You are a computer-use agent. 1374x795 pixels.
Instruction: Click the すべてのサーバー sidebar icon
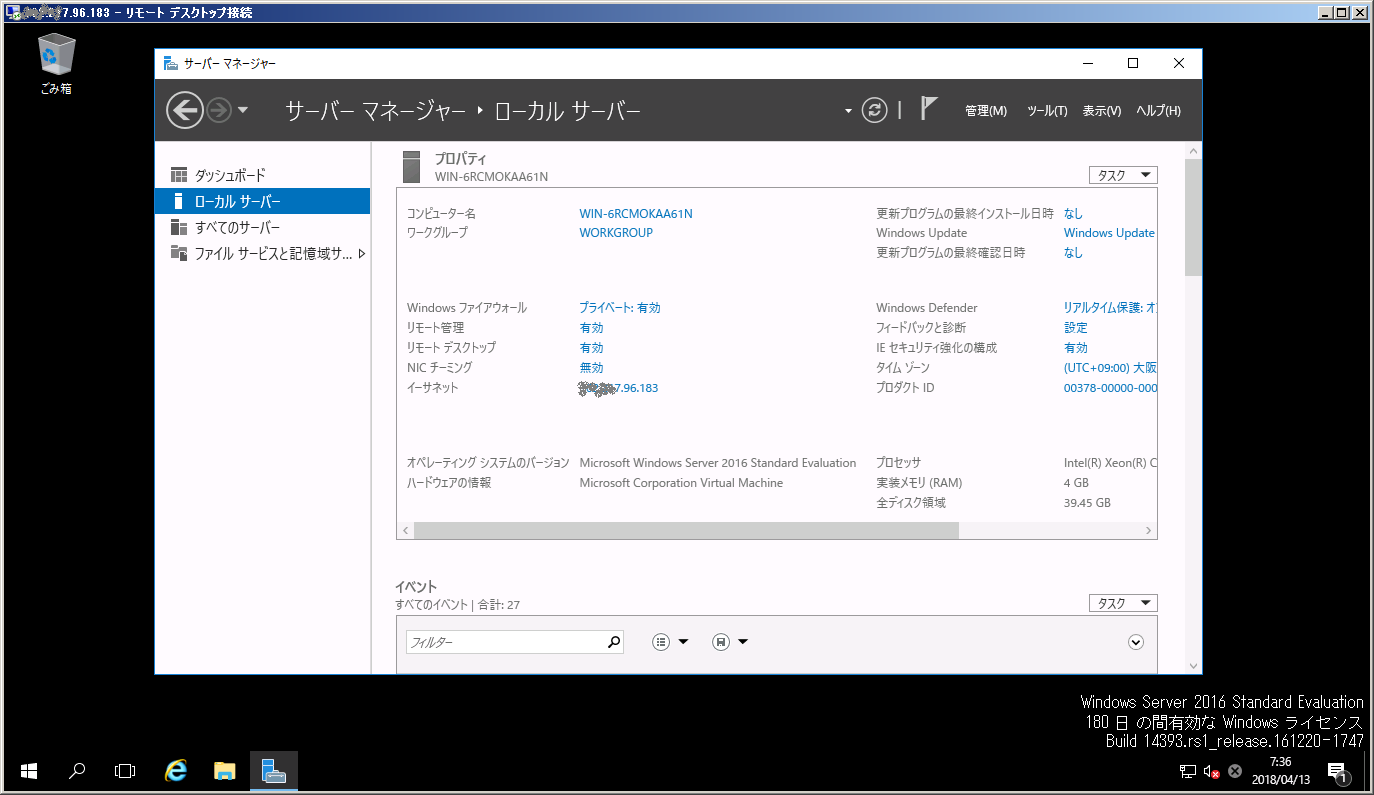(x=179, y=227)
